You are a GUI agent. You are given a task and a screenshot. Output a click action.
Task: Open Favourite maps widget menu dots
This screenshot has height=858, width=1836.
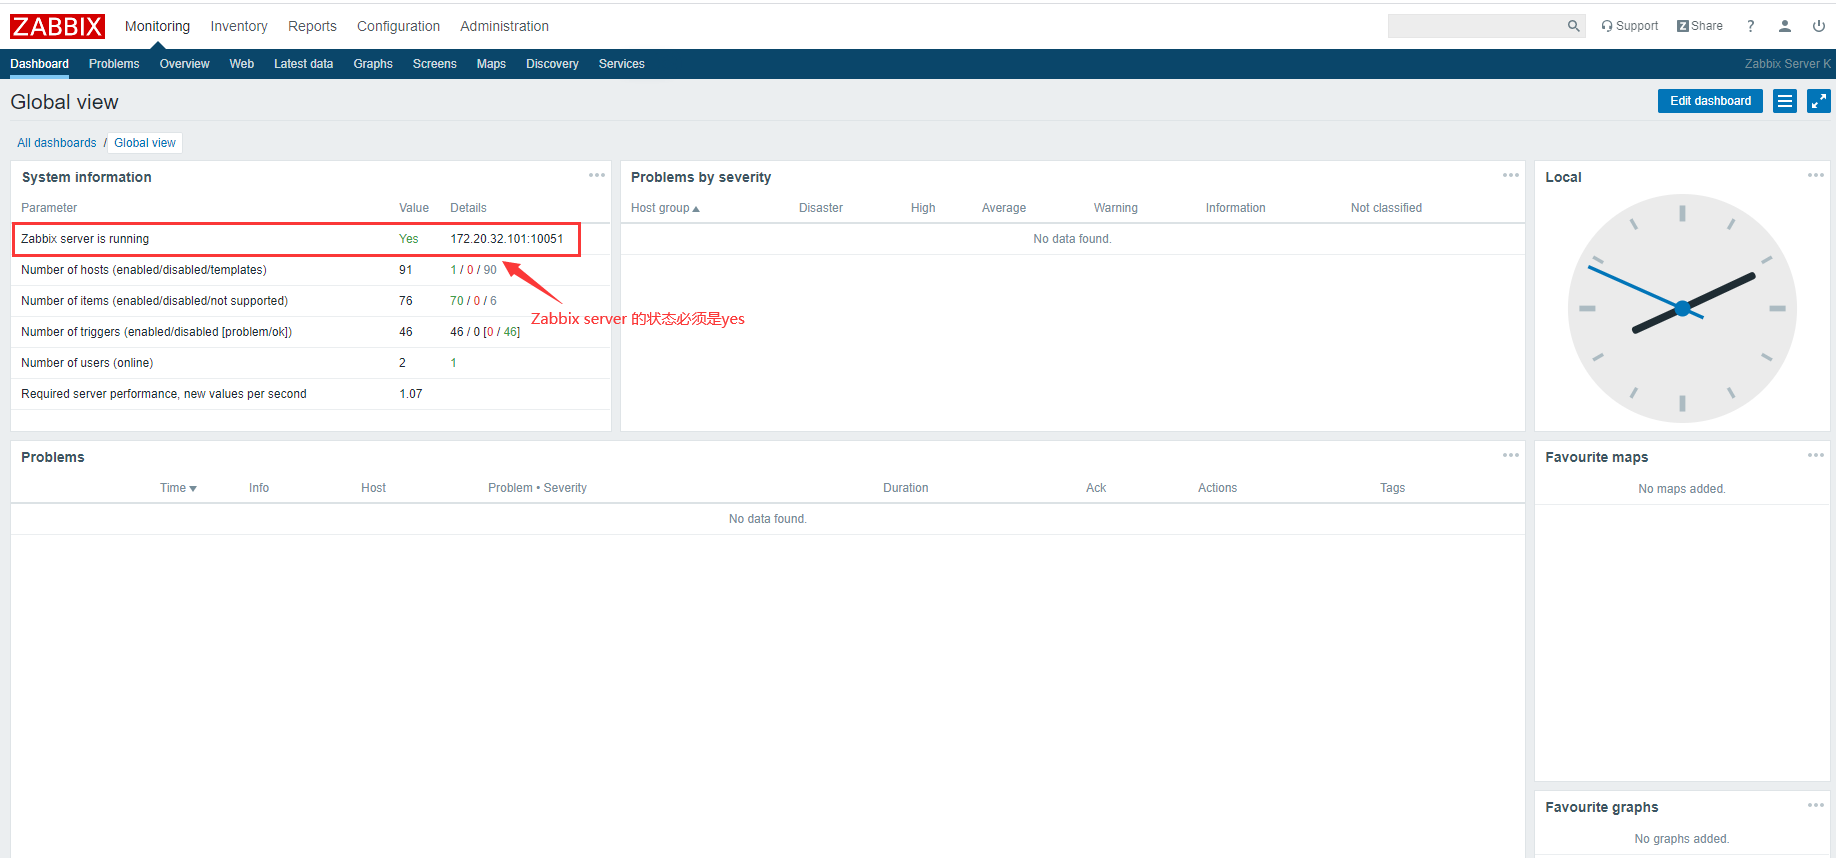pos(1816,455)
